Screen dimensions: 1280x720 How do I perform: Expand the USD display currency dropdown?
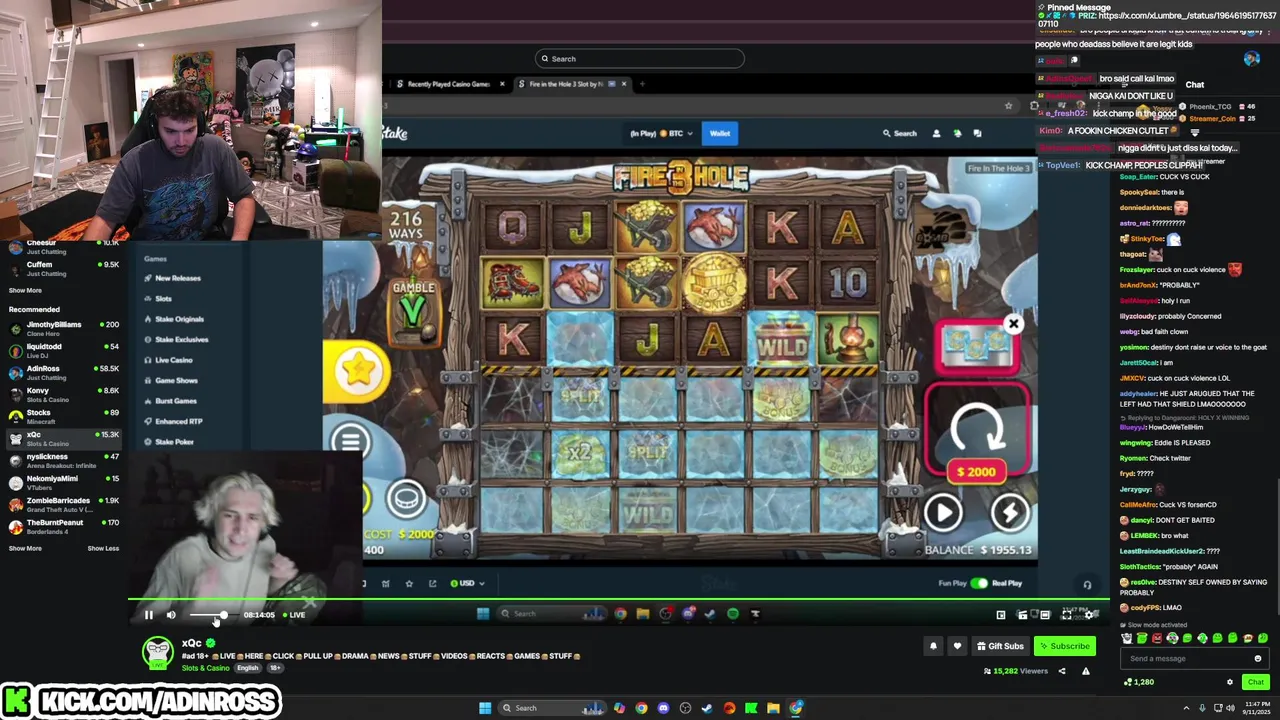tap(467, 583)
